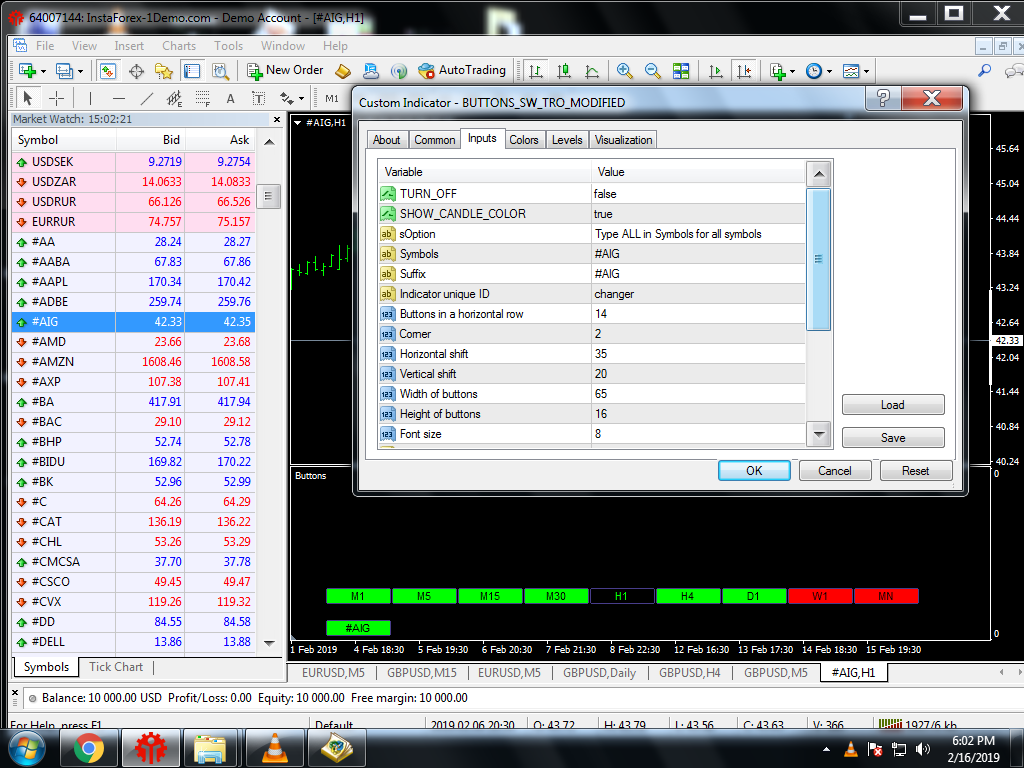Switch to candlestick chart display

pos(564,71)
